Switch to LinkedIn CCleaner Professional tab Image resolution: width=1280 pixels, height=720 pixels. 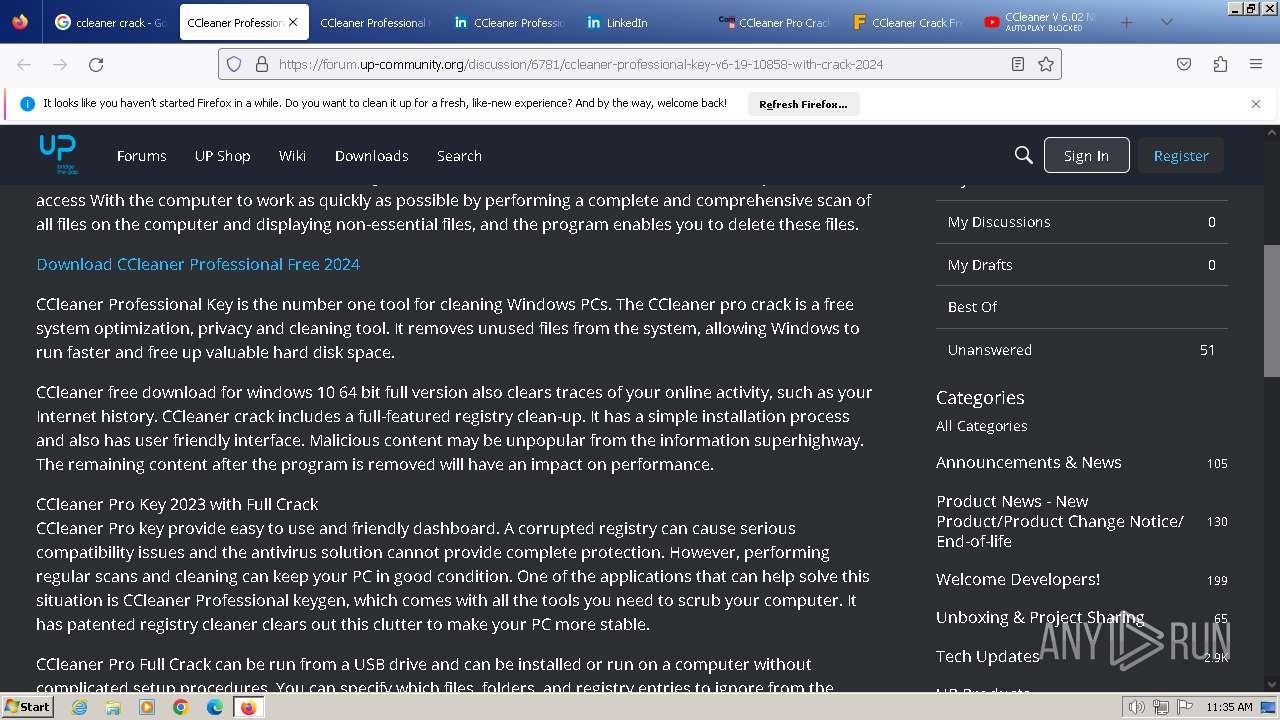509,22
